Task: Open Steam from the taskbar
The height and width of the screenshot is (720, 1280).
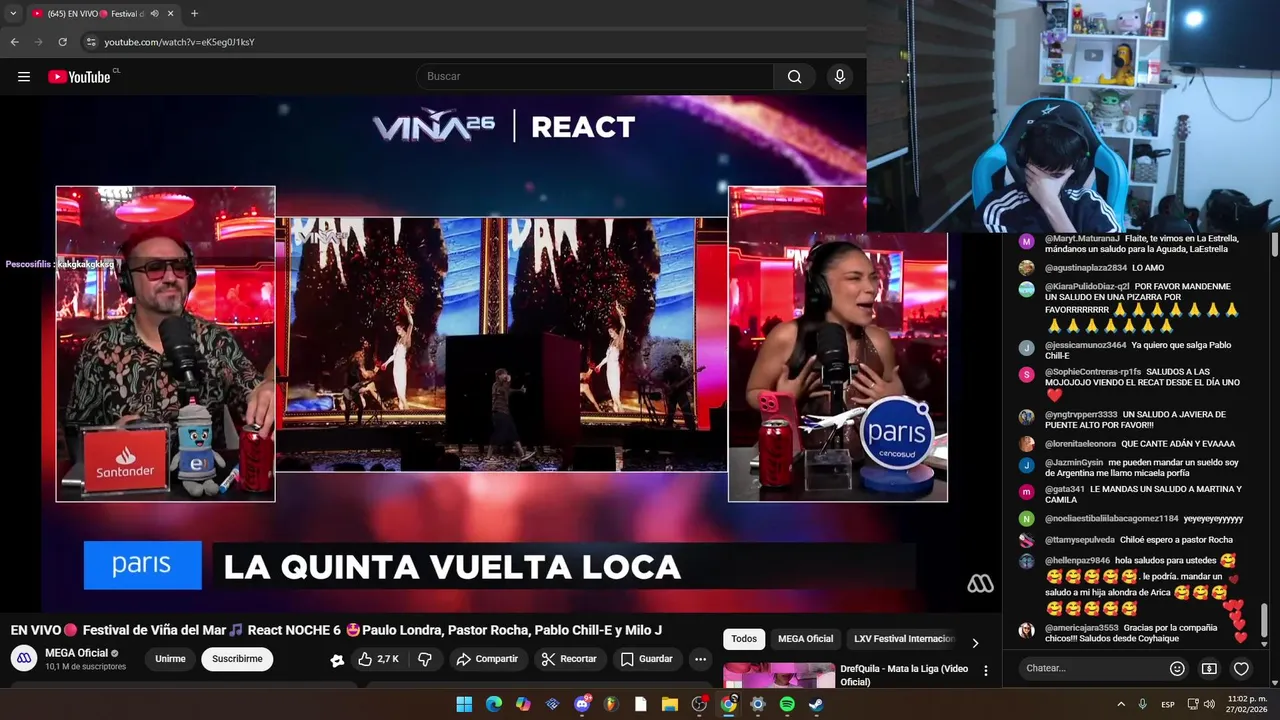Action: (816, 704)
